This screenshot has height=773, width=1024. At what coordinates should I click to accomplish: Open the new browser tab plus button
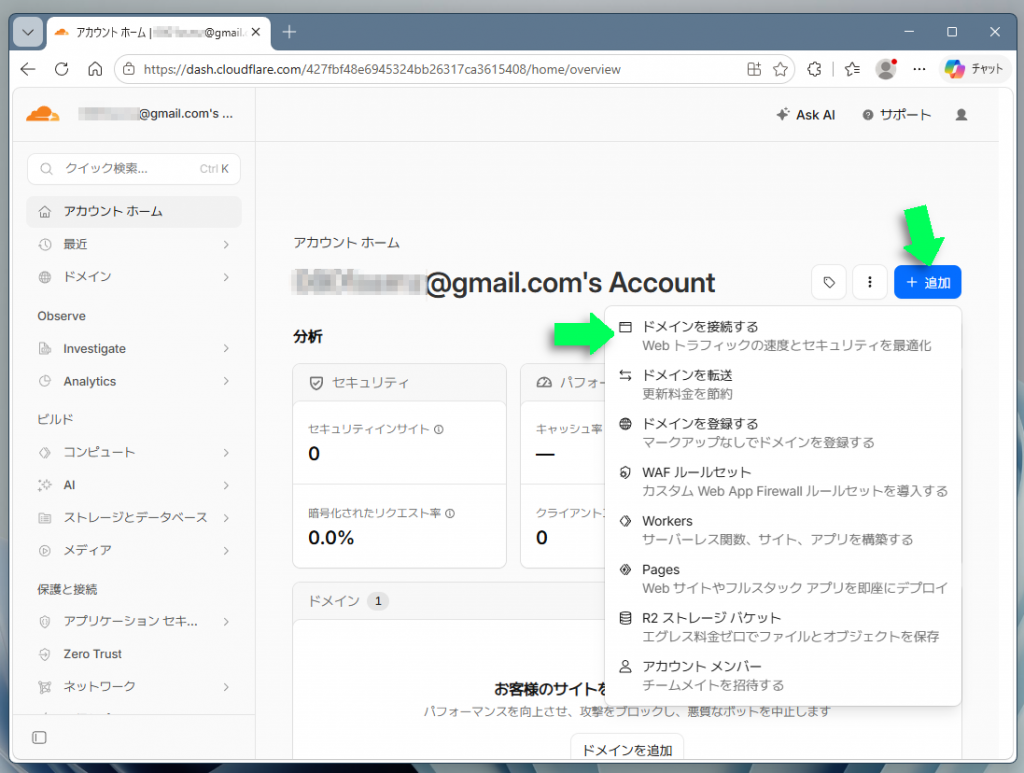(289, 32)
